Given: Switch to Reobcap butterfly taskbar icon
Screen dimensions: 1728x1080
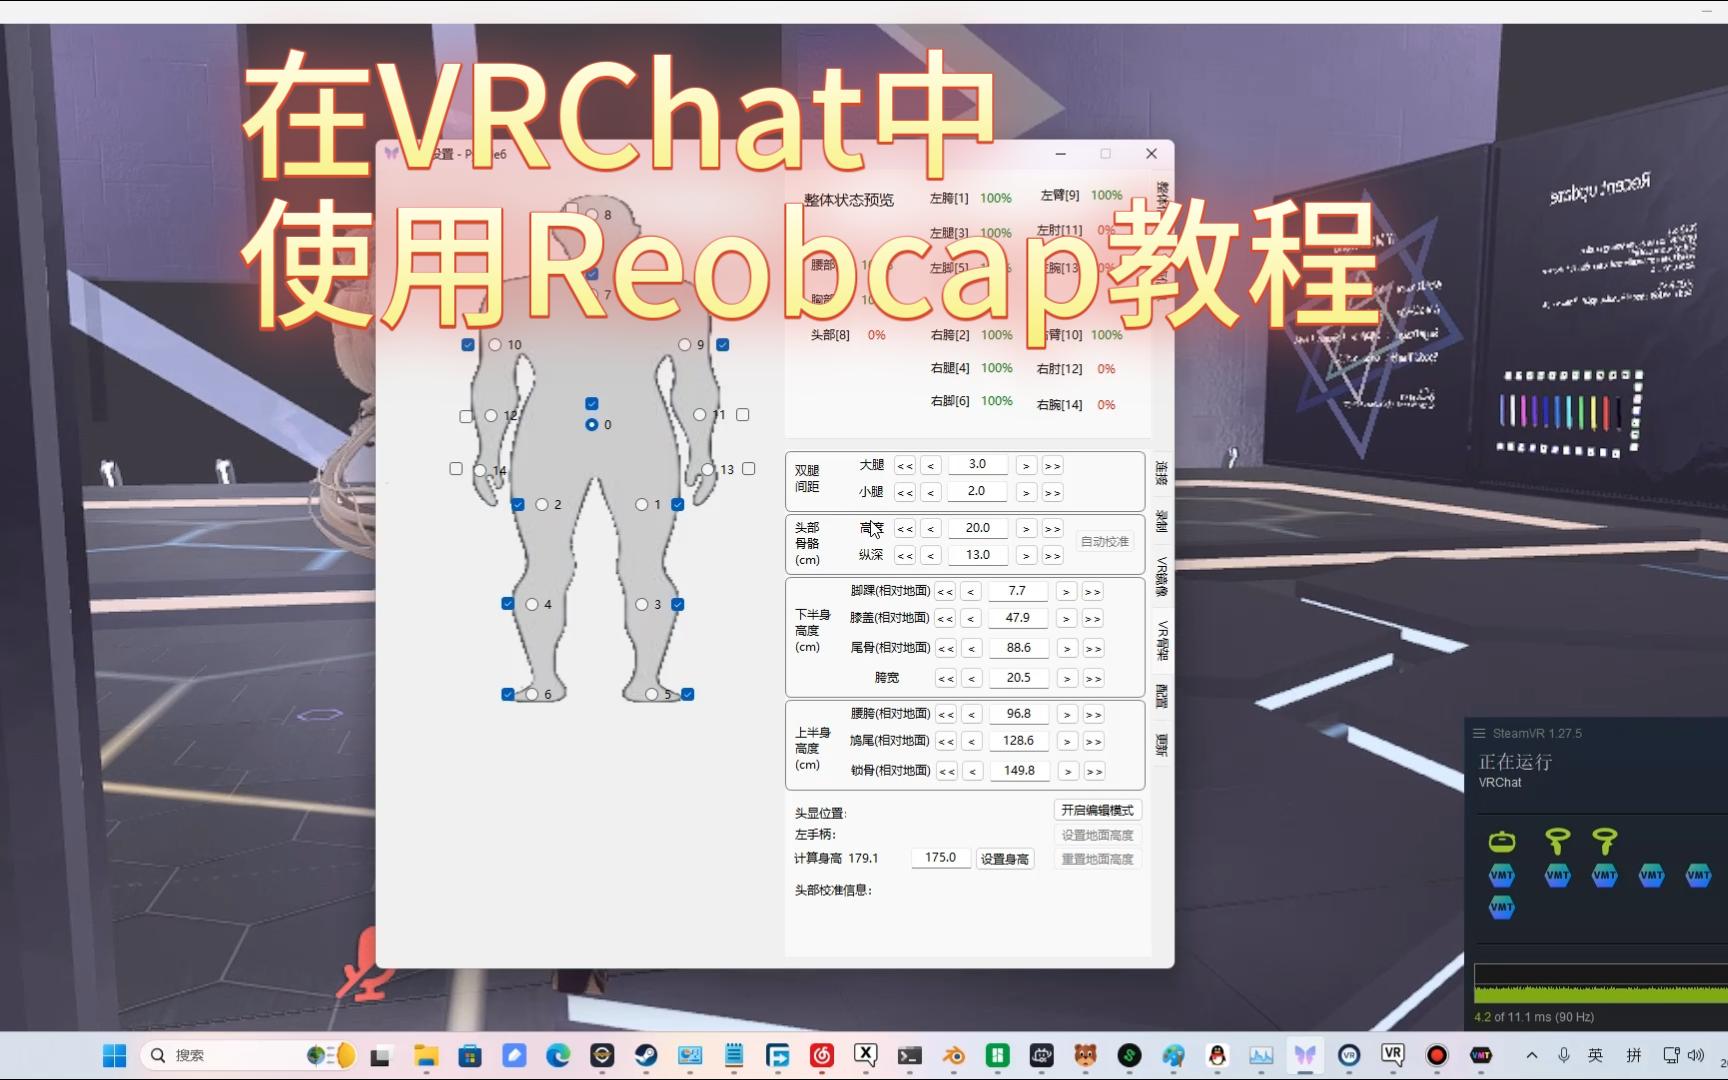Looking at the screenshot, I should (1305, 1055).
